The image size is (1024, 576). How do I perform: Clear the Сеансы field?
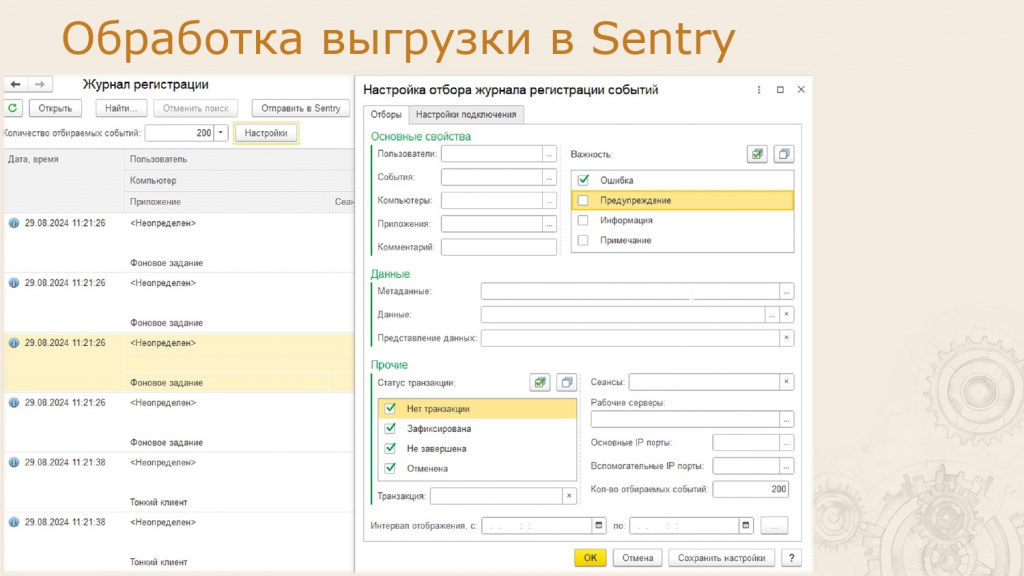pyautogui.click(x=786, y=381)
